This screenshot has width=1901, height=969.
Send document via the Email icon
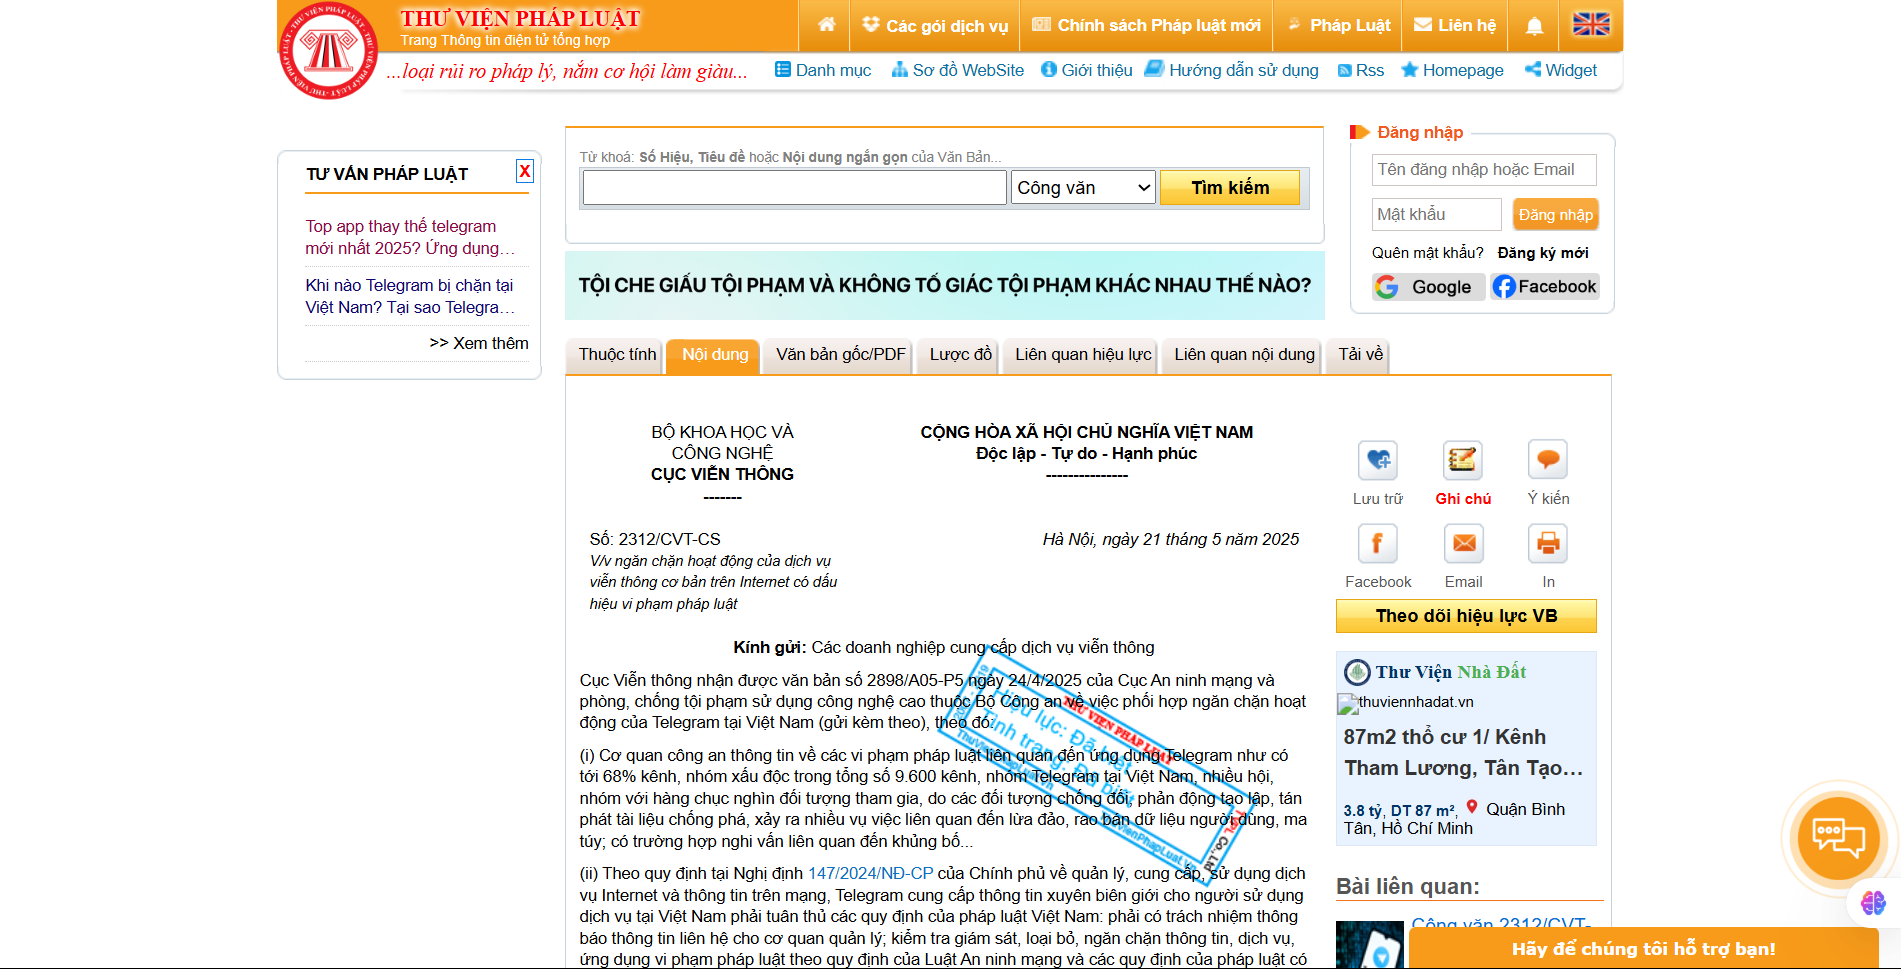[x=1463, y=544]
